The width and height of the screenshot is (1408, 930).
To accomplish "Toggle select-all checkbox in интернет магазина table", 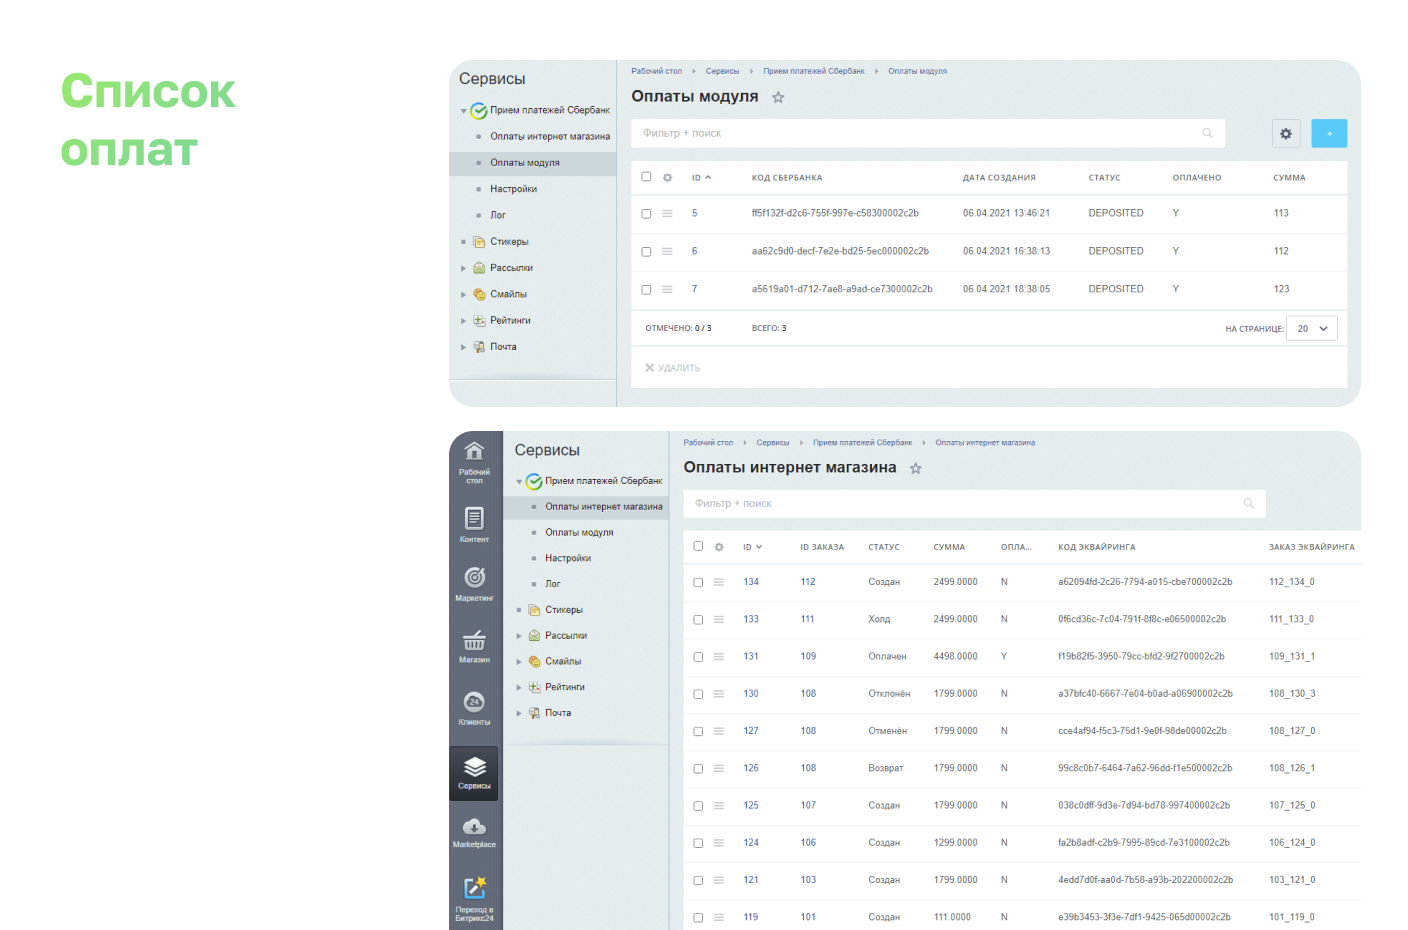I will pyautogui.click(x=698, y=546).
